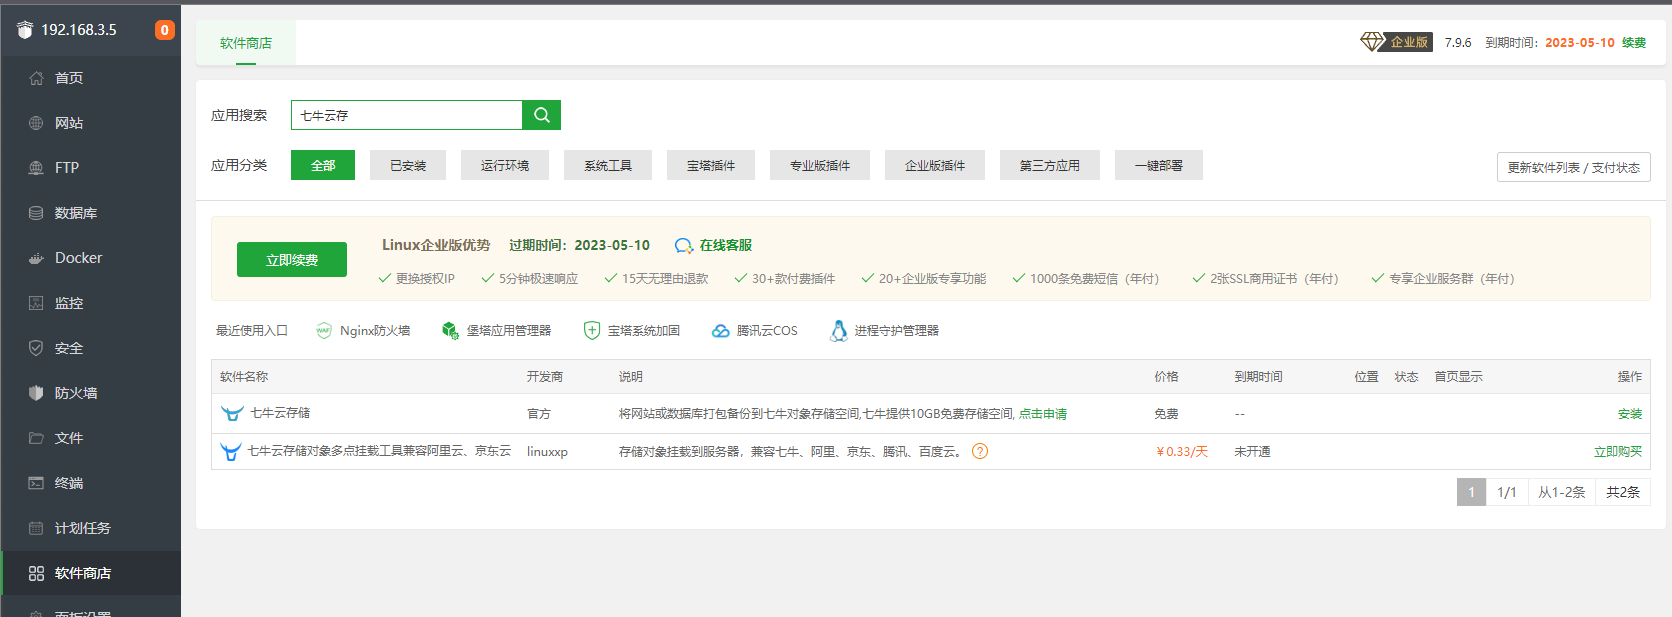Click the 192.168.3.5 server address

(79, 30)
